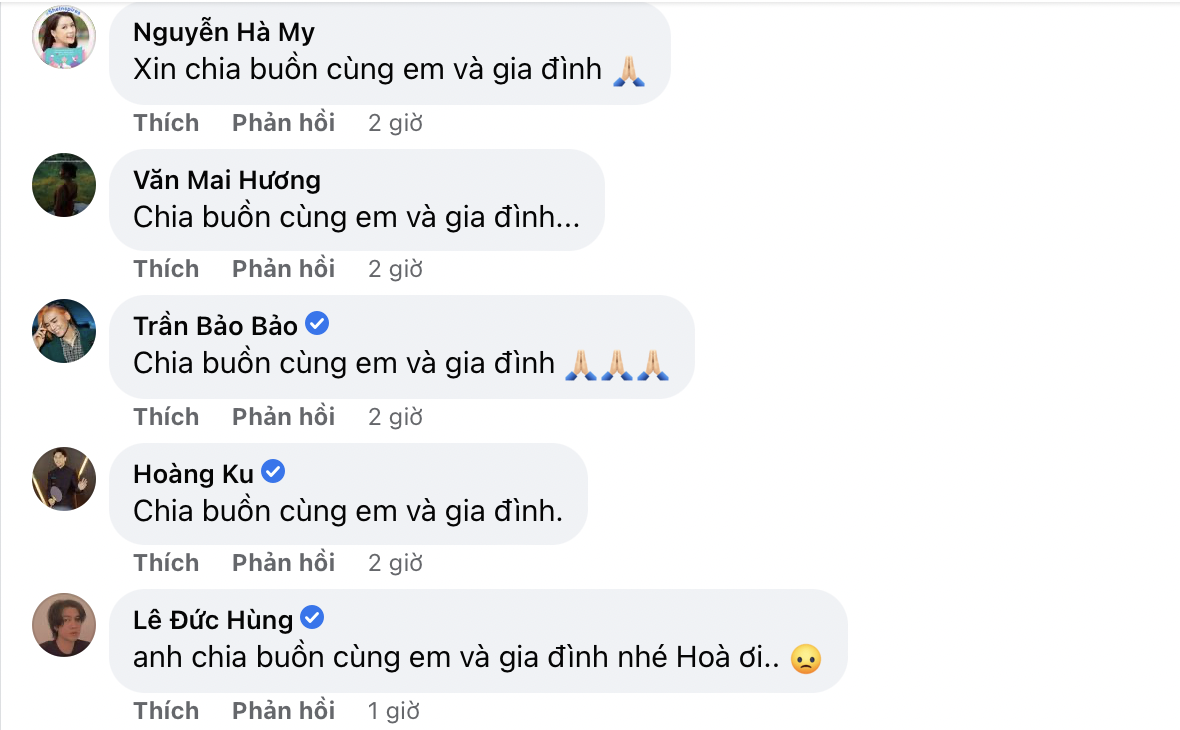
Task: Reply to Lê Đức Hùng's comment
Action: (284, 710)
